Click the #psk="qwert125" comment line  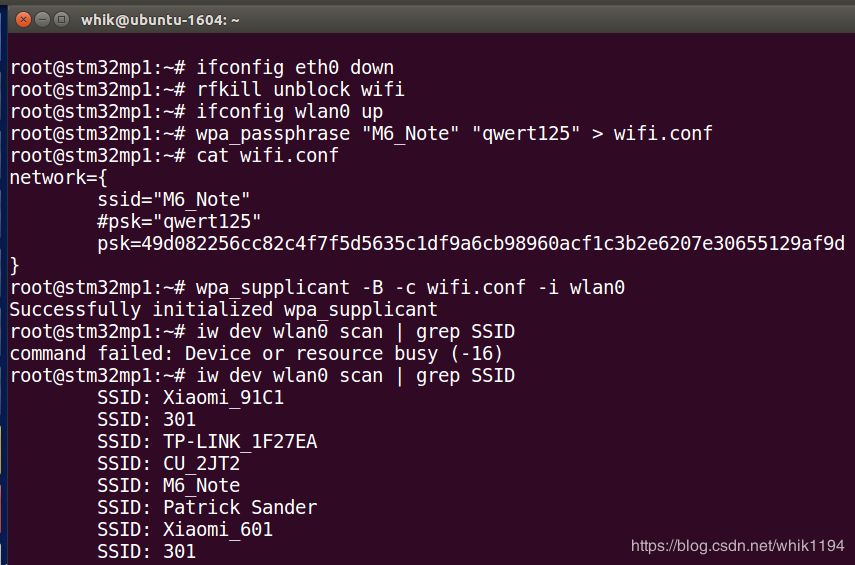(179, 221)
